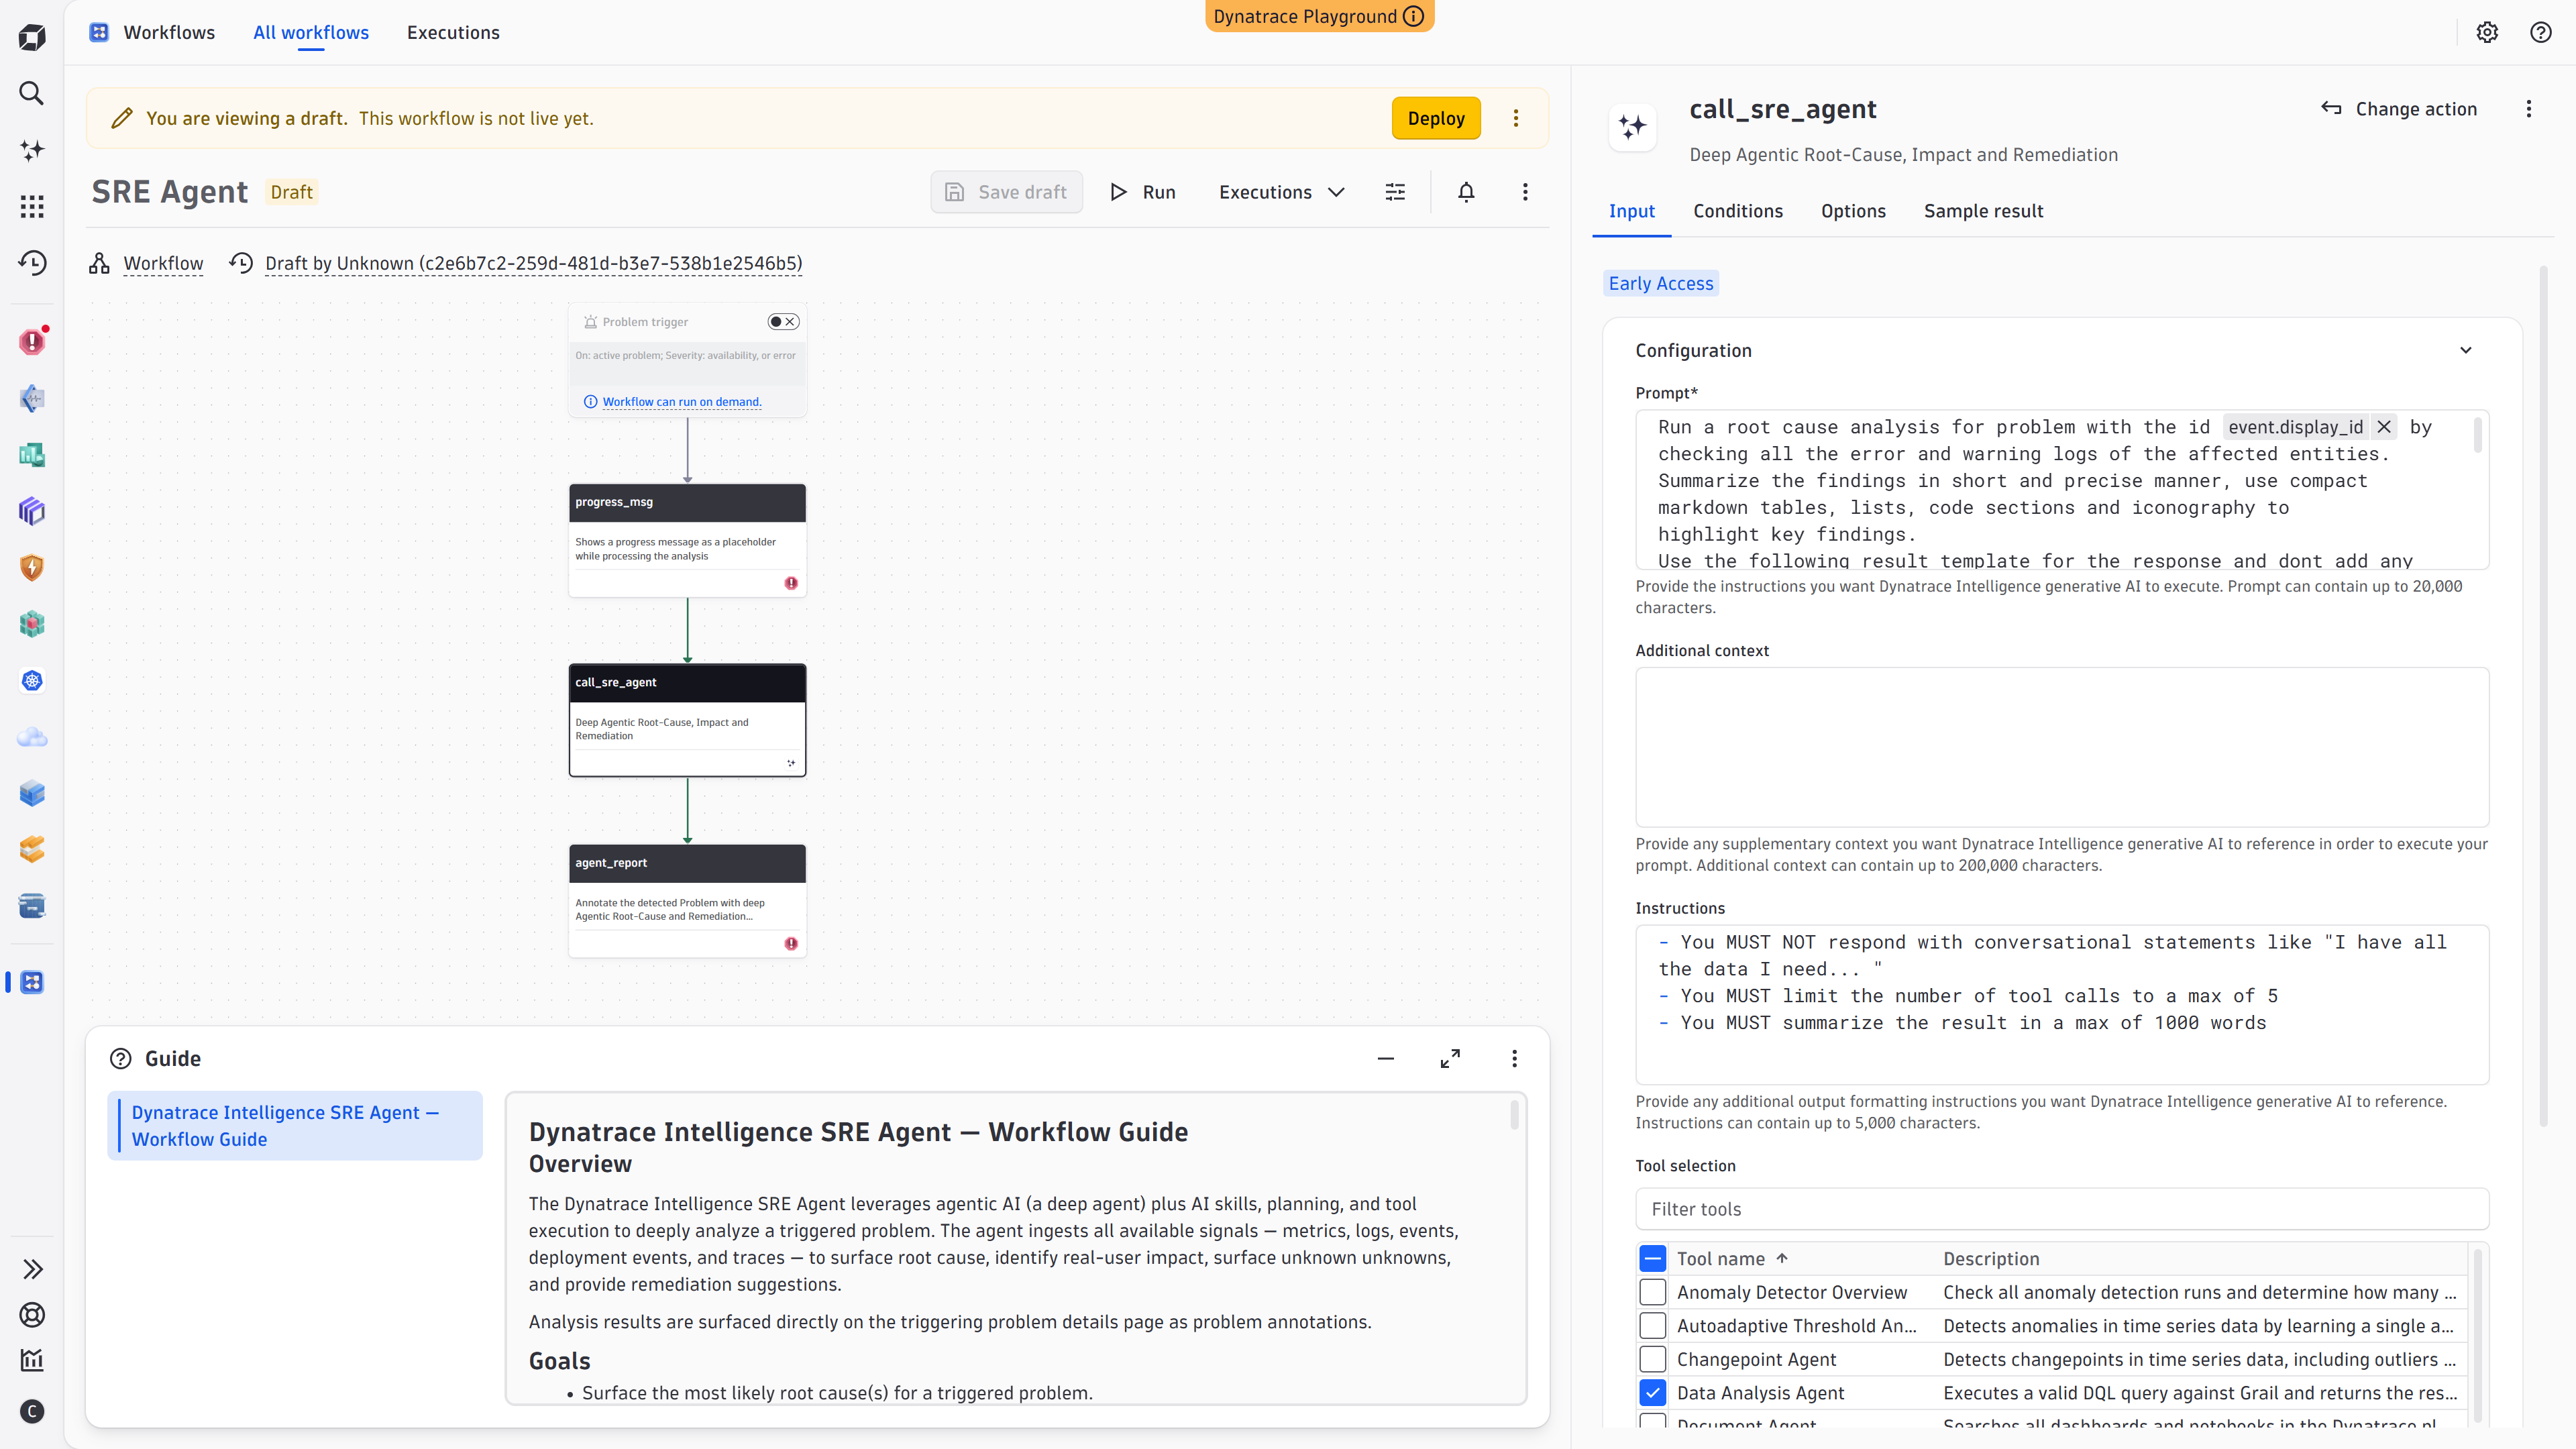2576x1449 pixels.
Task: Toggle the select-all tools header checkbox
Action: (x=1653, y=1258)
